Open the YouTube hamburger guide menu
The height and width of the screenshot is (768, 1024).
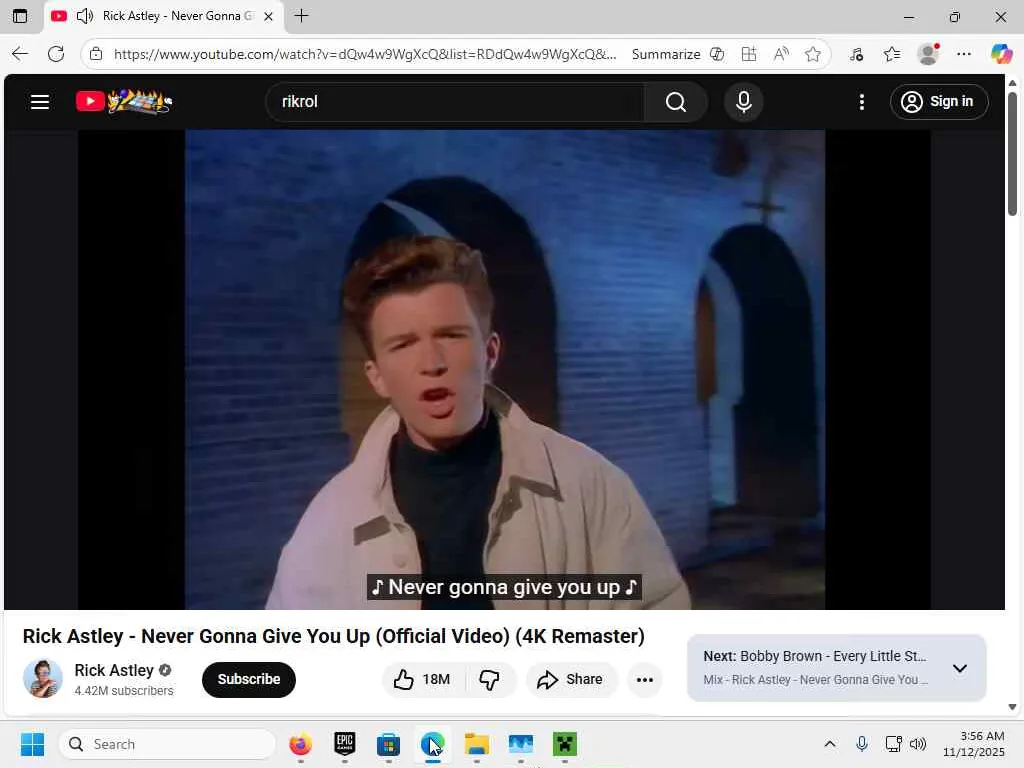[x=40, y=102]
